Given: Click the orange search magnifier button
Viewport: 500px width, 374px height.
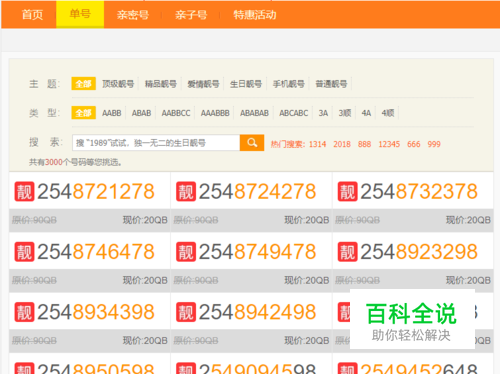Looking at the screenshot, I should point(252,143).
